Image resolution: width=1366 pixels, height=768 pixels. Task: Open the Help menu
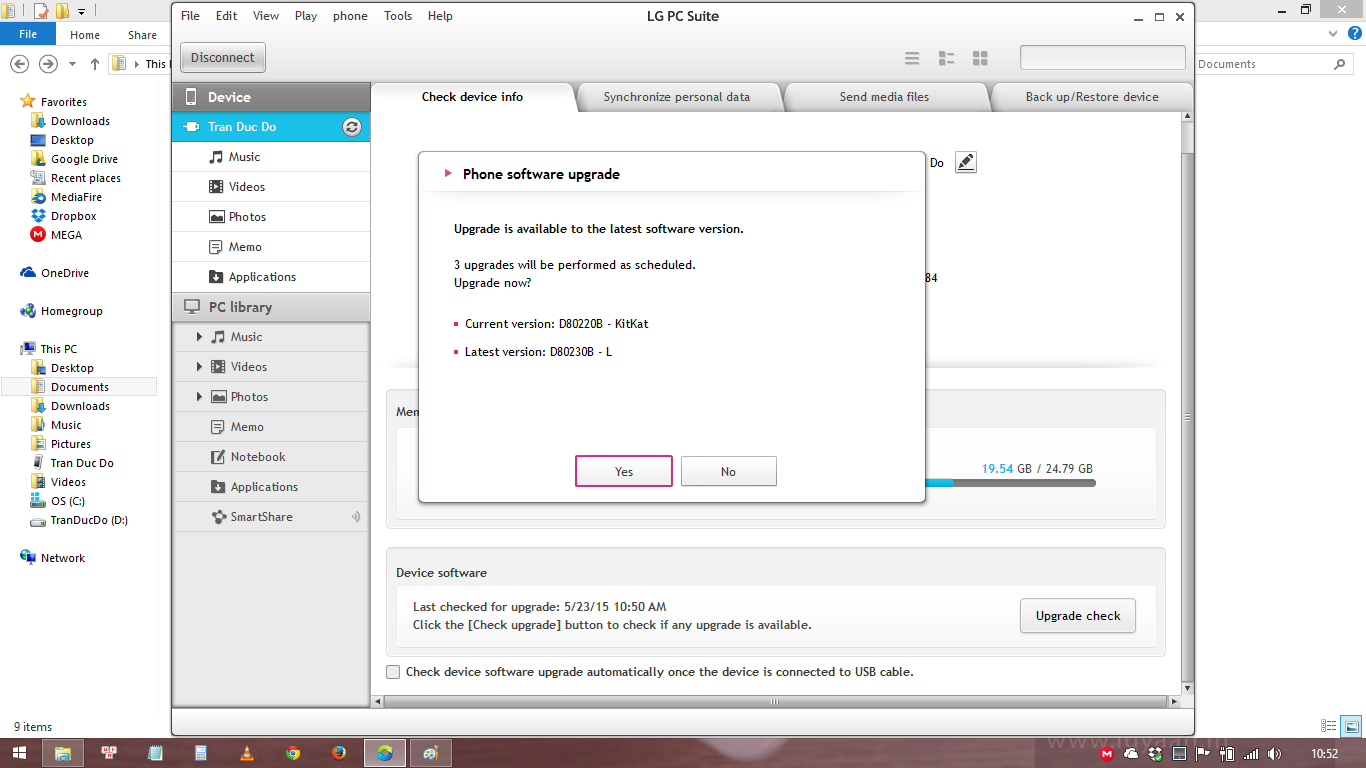coord(440,16)
